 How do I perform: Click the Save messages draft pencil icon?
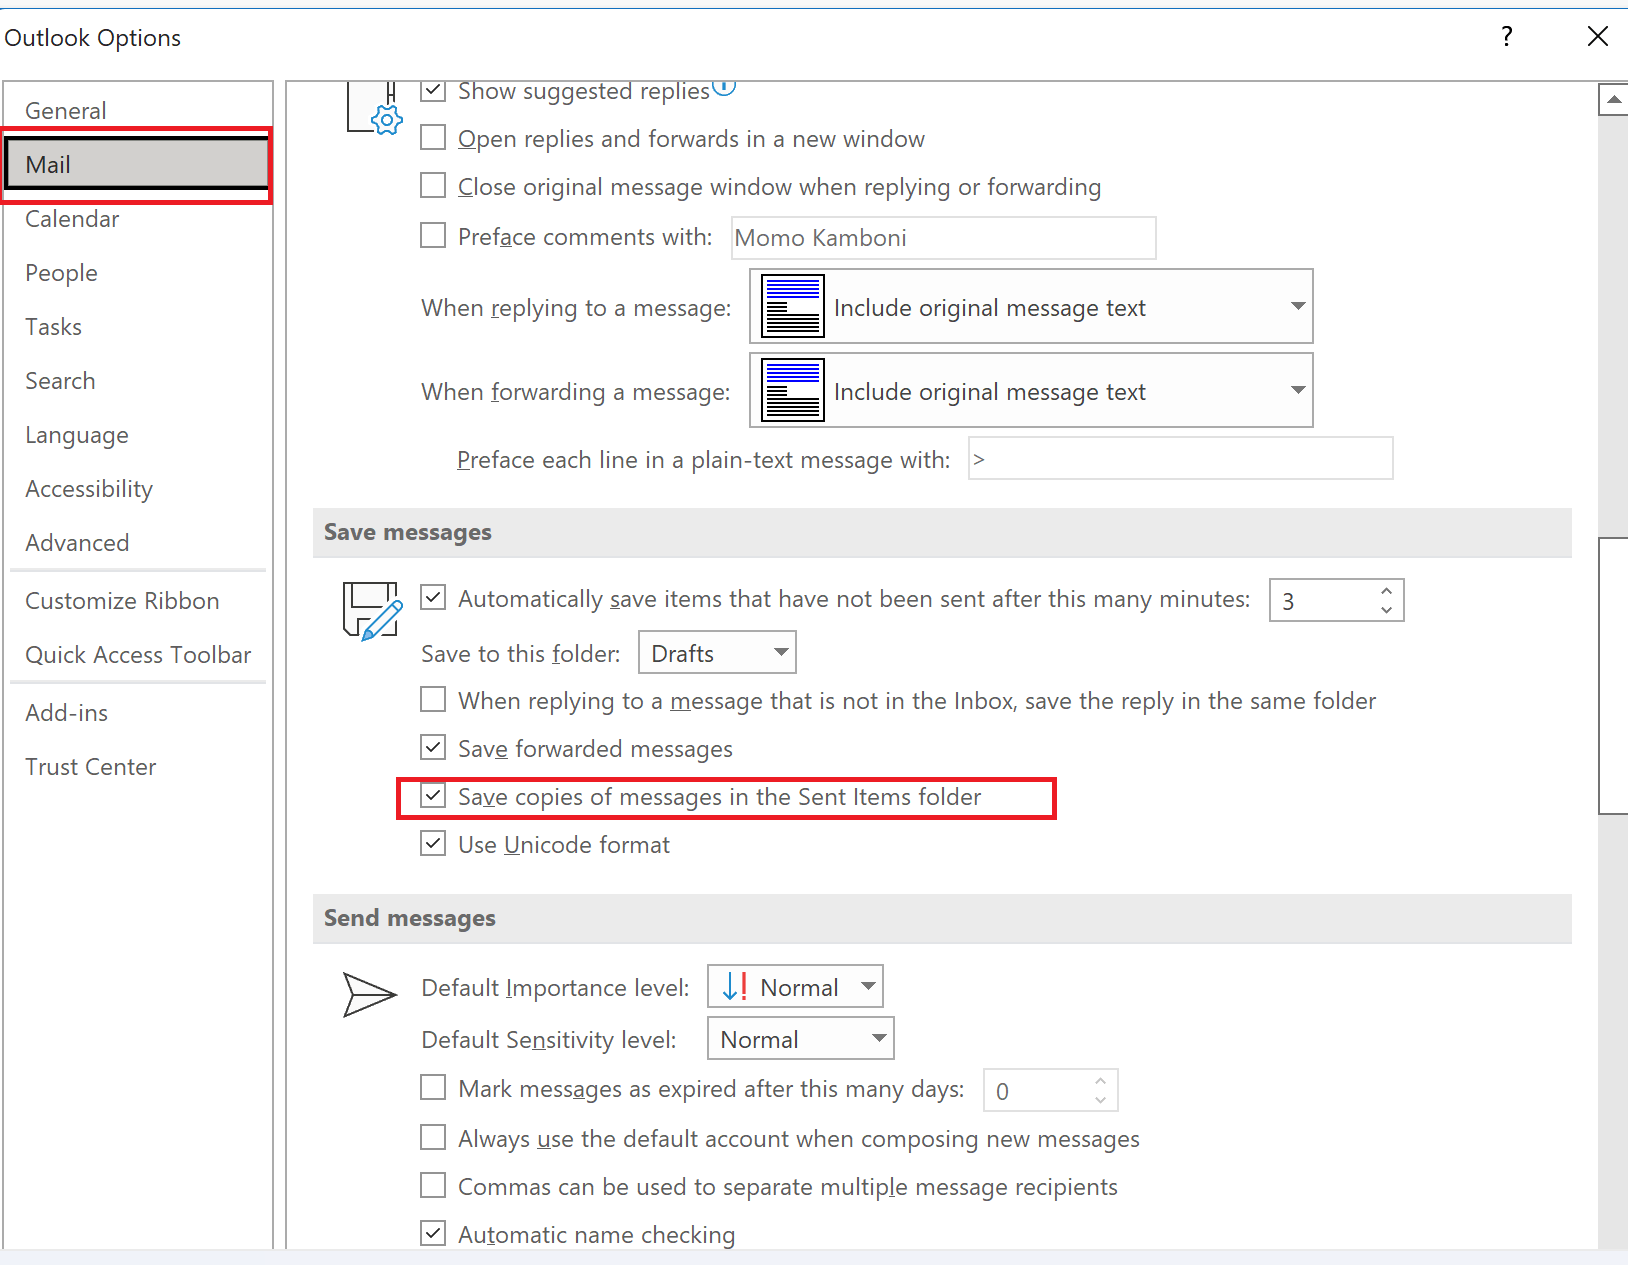point(373,610)
